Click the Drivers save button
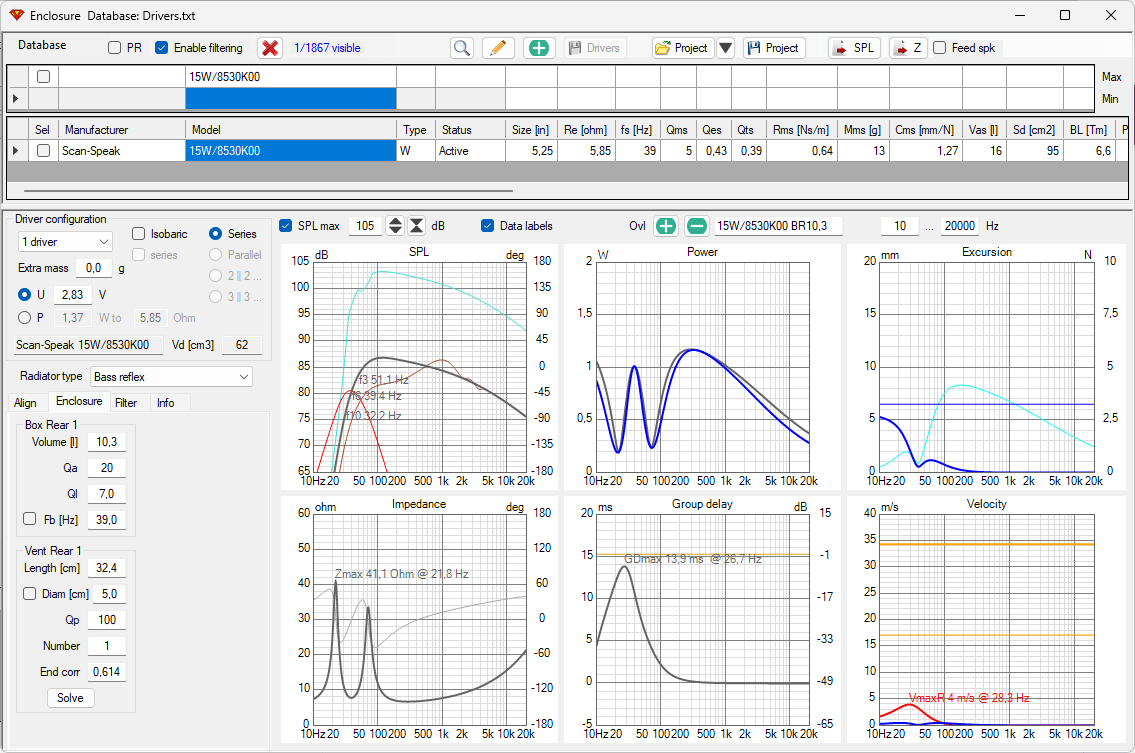 point(594,48)
